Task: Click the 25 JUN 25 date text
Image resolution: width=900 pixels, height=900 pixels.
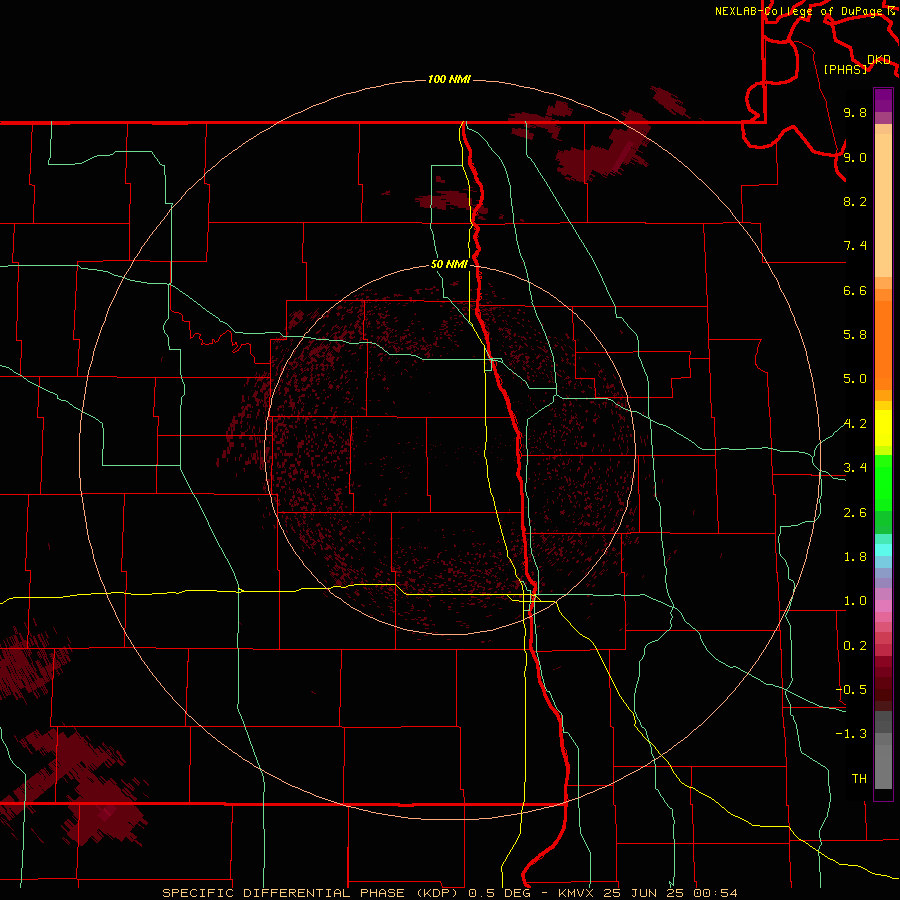Action: pyautogui.click(x=643, y=893)
